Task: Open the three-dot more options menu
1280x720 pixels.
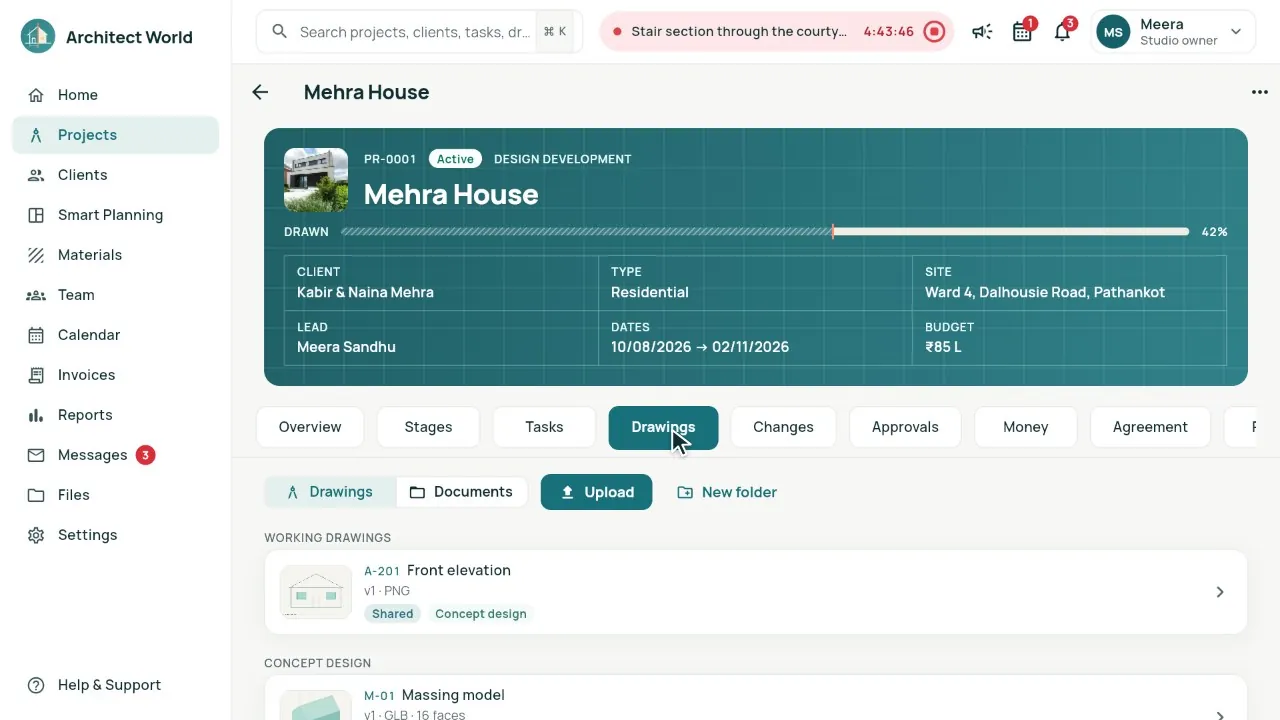Action: [1259, 92]
